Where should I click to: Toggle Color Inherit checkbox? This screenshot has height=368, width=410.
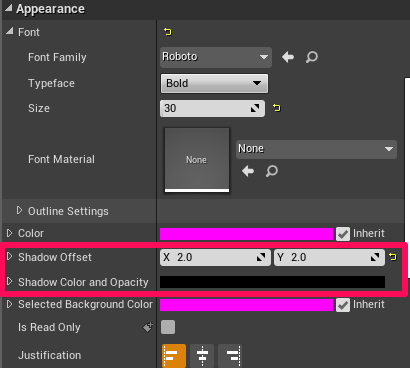pyautogui.click(x=343, y=234)
